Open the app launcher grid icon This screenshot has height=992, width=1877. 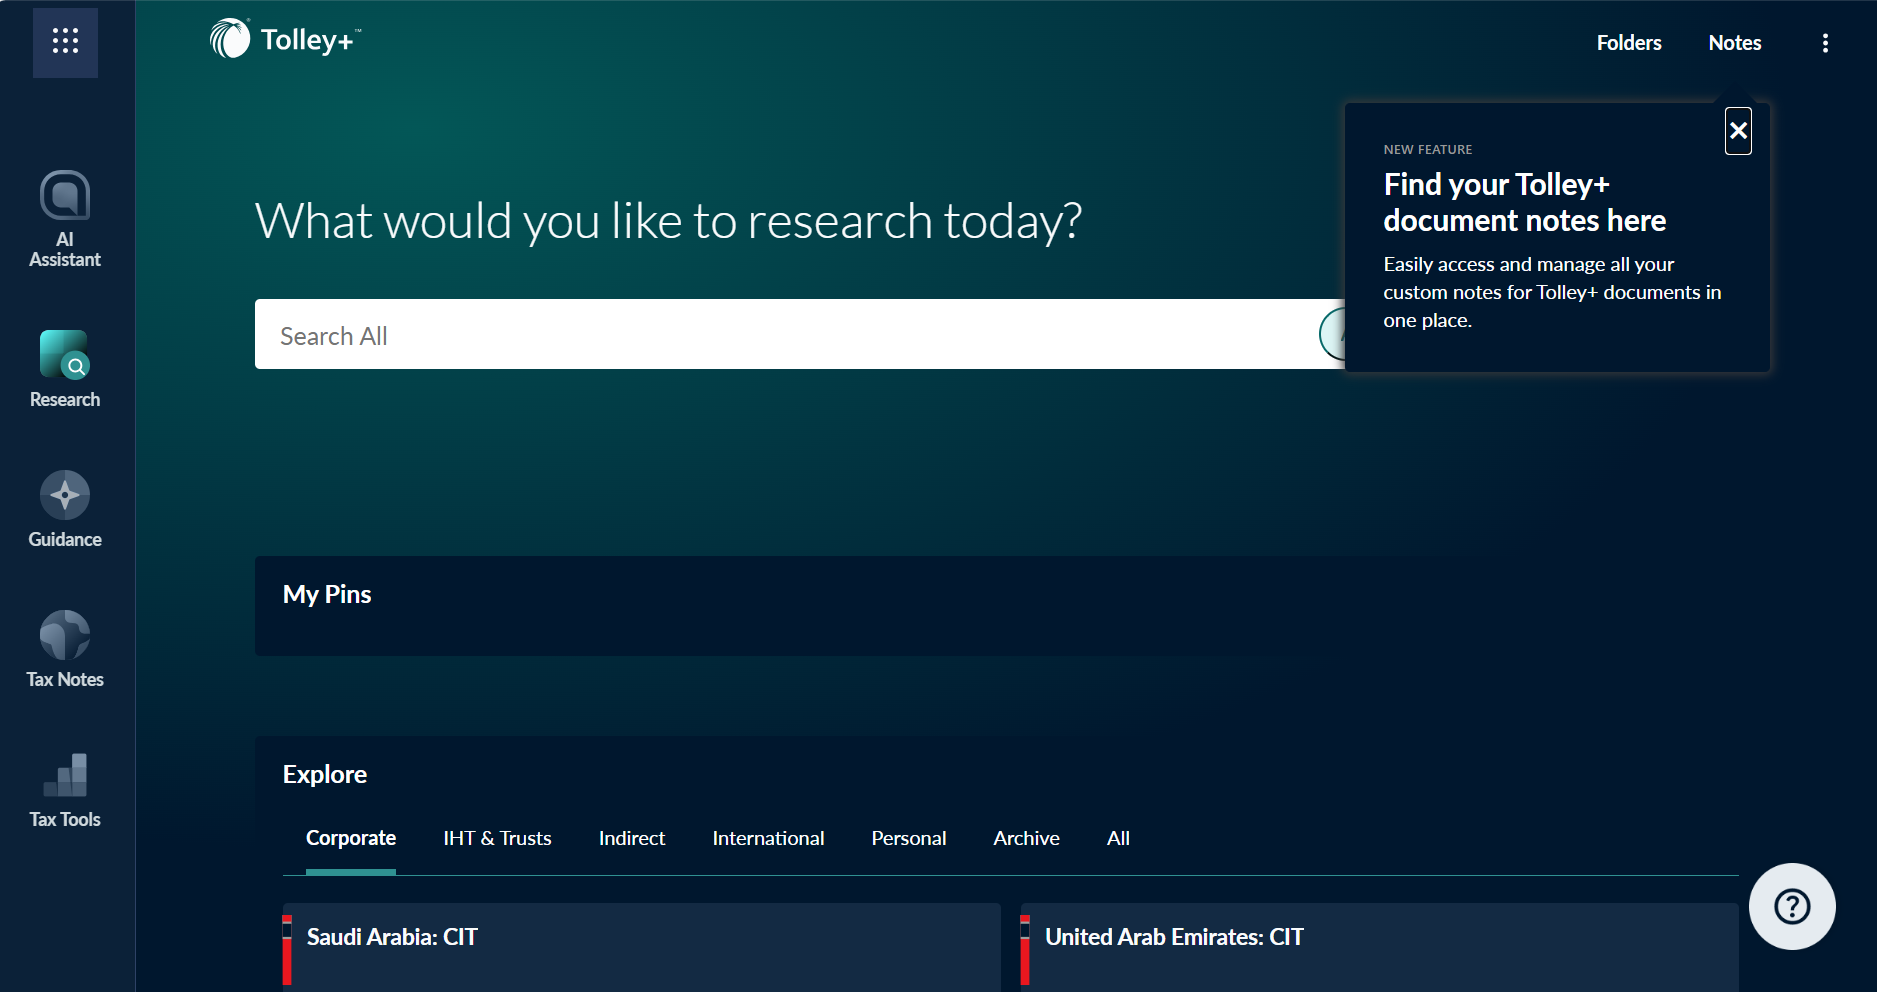(x=65, y=42)
